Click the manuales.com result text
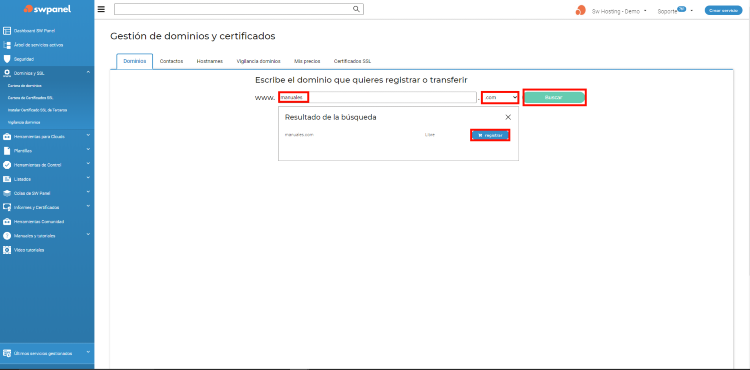Viewport: 750px width, 370px height. click(299, 135)
